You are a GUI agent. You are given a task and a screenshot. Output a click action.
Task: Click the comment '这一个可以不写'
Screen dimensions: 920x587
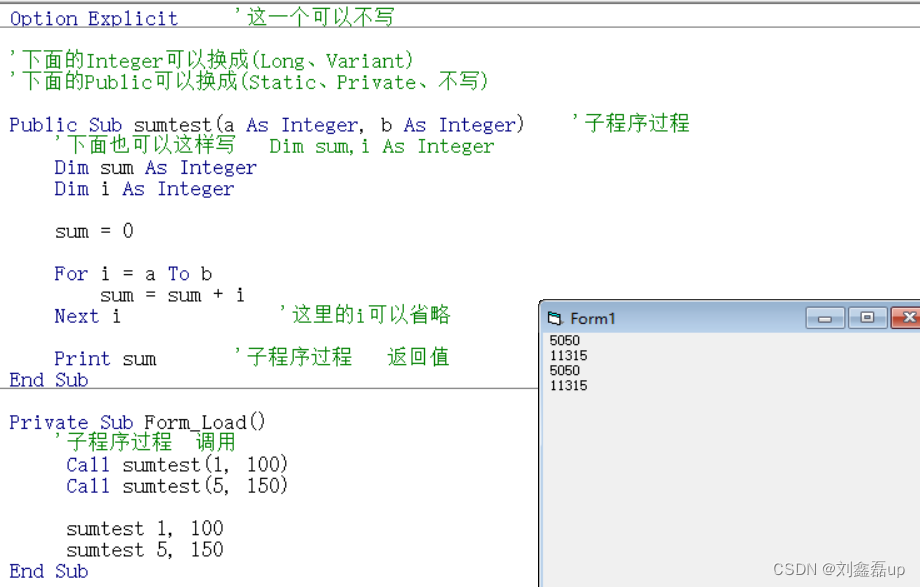[314, 17]
